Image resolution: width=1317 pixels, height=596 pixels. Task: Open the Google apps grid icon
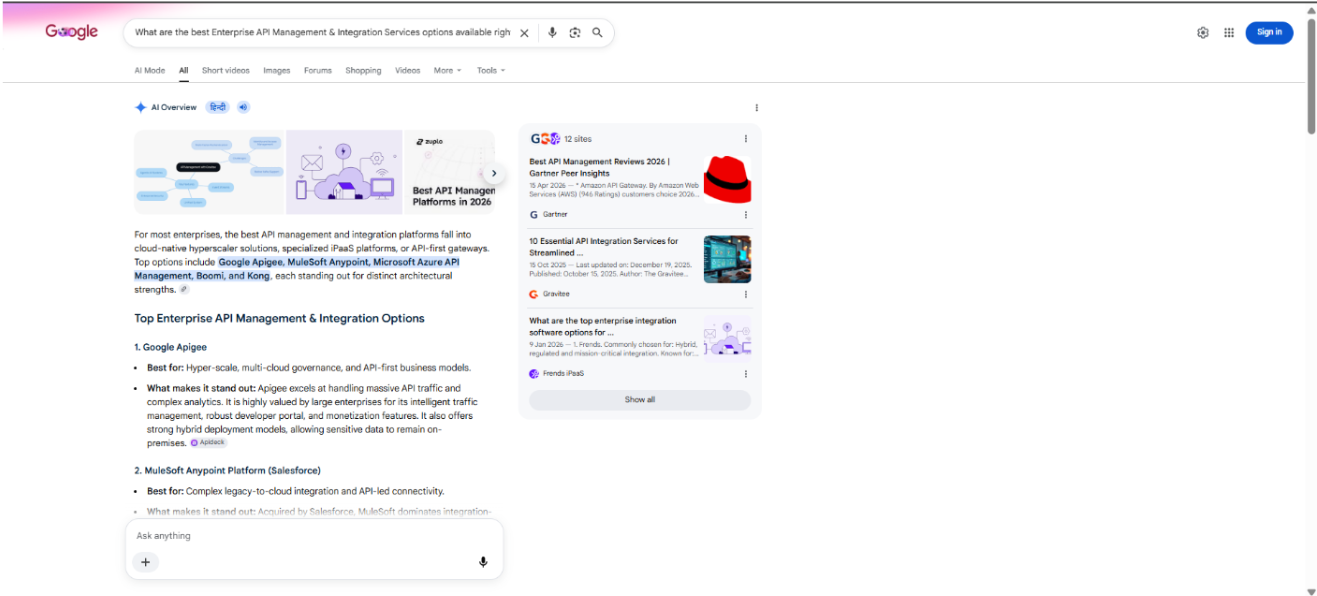point(1229,33)
